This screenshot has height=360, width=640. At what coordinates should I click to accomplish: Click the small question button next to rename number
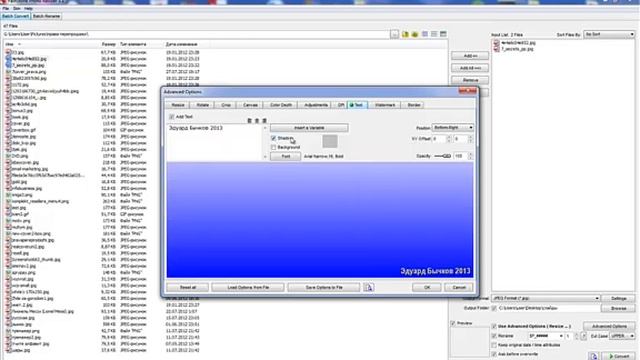[584, 336]
